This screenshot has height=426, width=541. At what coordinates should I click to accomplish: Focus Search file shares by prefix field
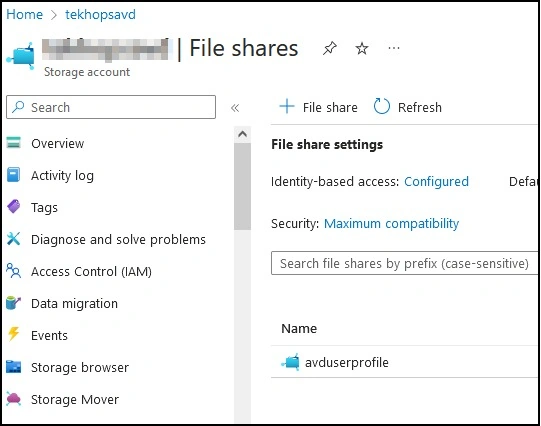404,263
